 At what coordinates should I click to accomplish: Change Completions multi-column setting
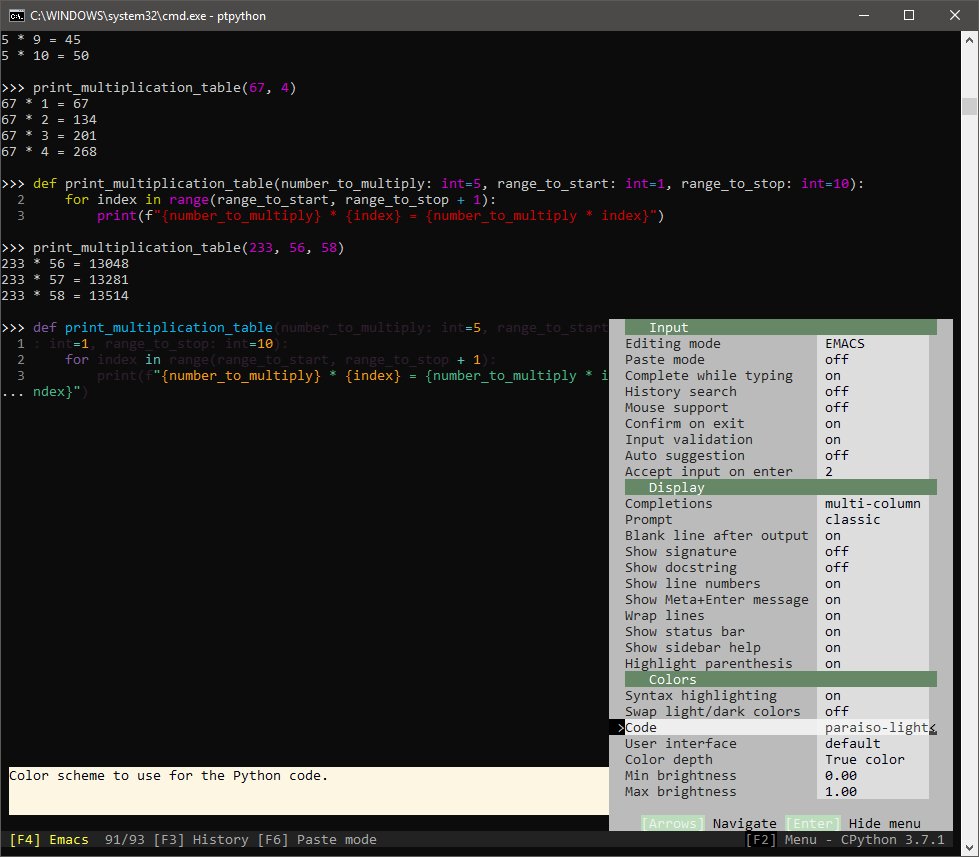(x=872, y=504)
